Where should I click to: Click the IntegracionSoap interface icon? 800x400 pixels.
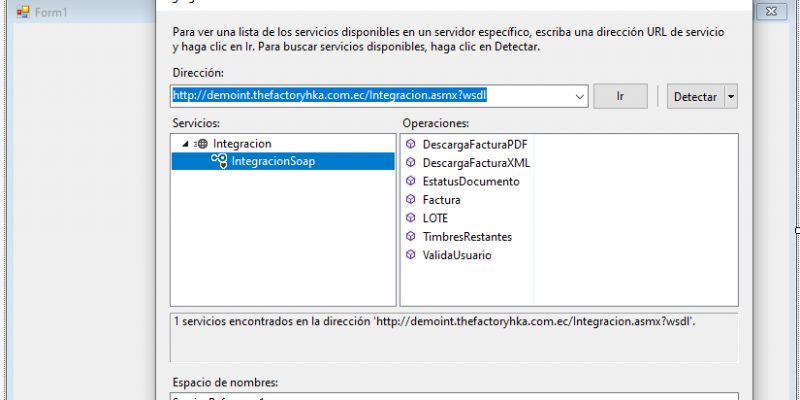tap(219, 162)
